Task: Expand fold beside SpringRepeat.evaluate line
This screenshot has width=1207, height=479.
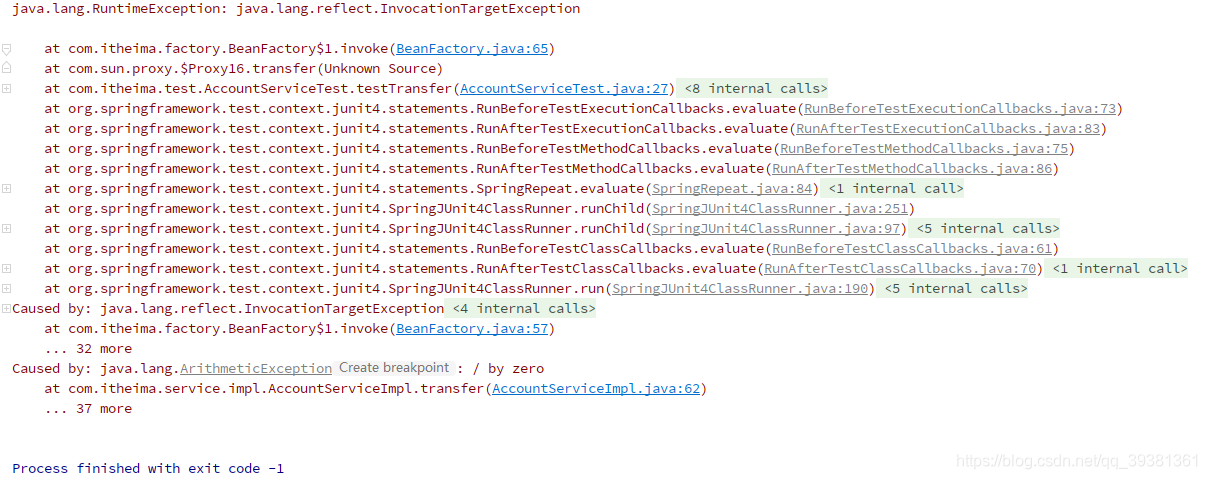Action: (7, 188)
